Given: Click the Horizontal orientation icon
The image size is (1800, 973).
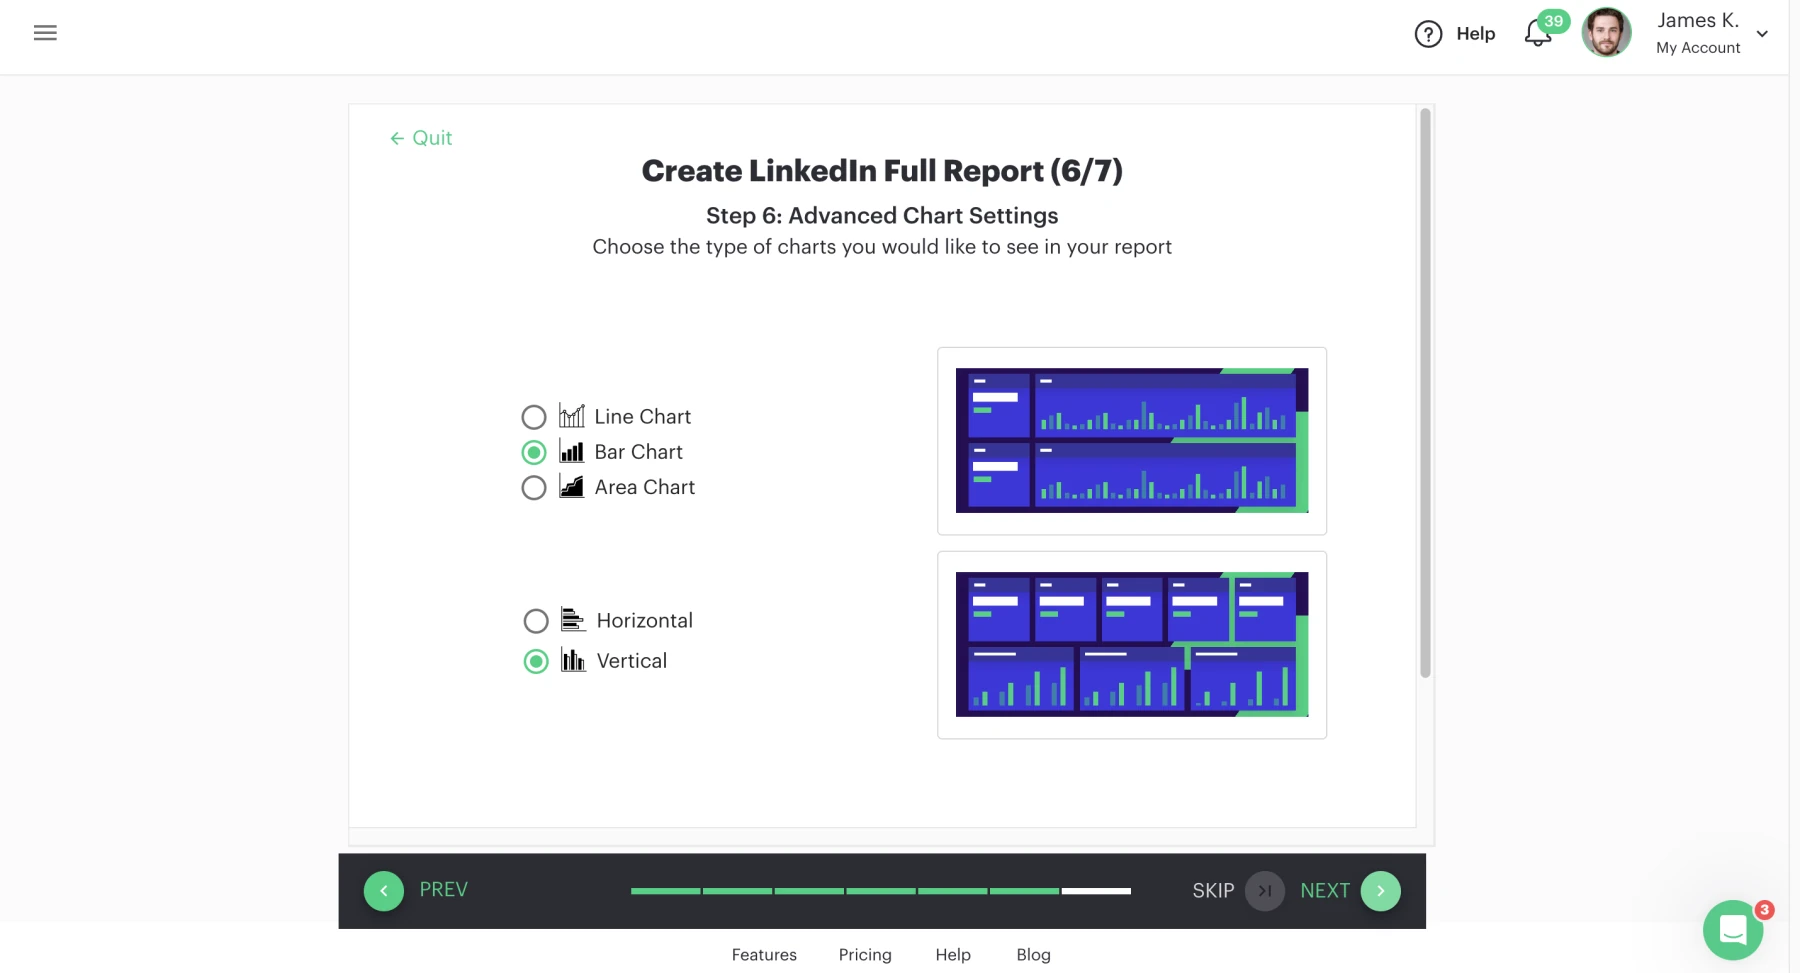Looking at the screenshot, I should coord(573,620).
